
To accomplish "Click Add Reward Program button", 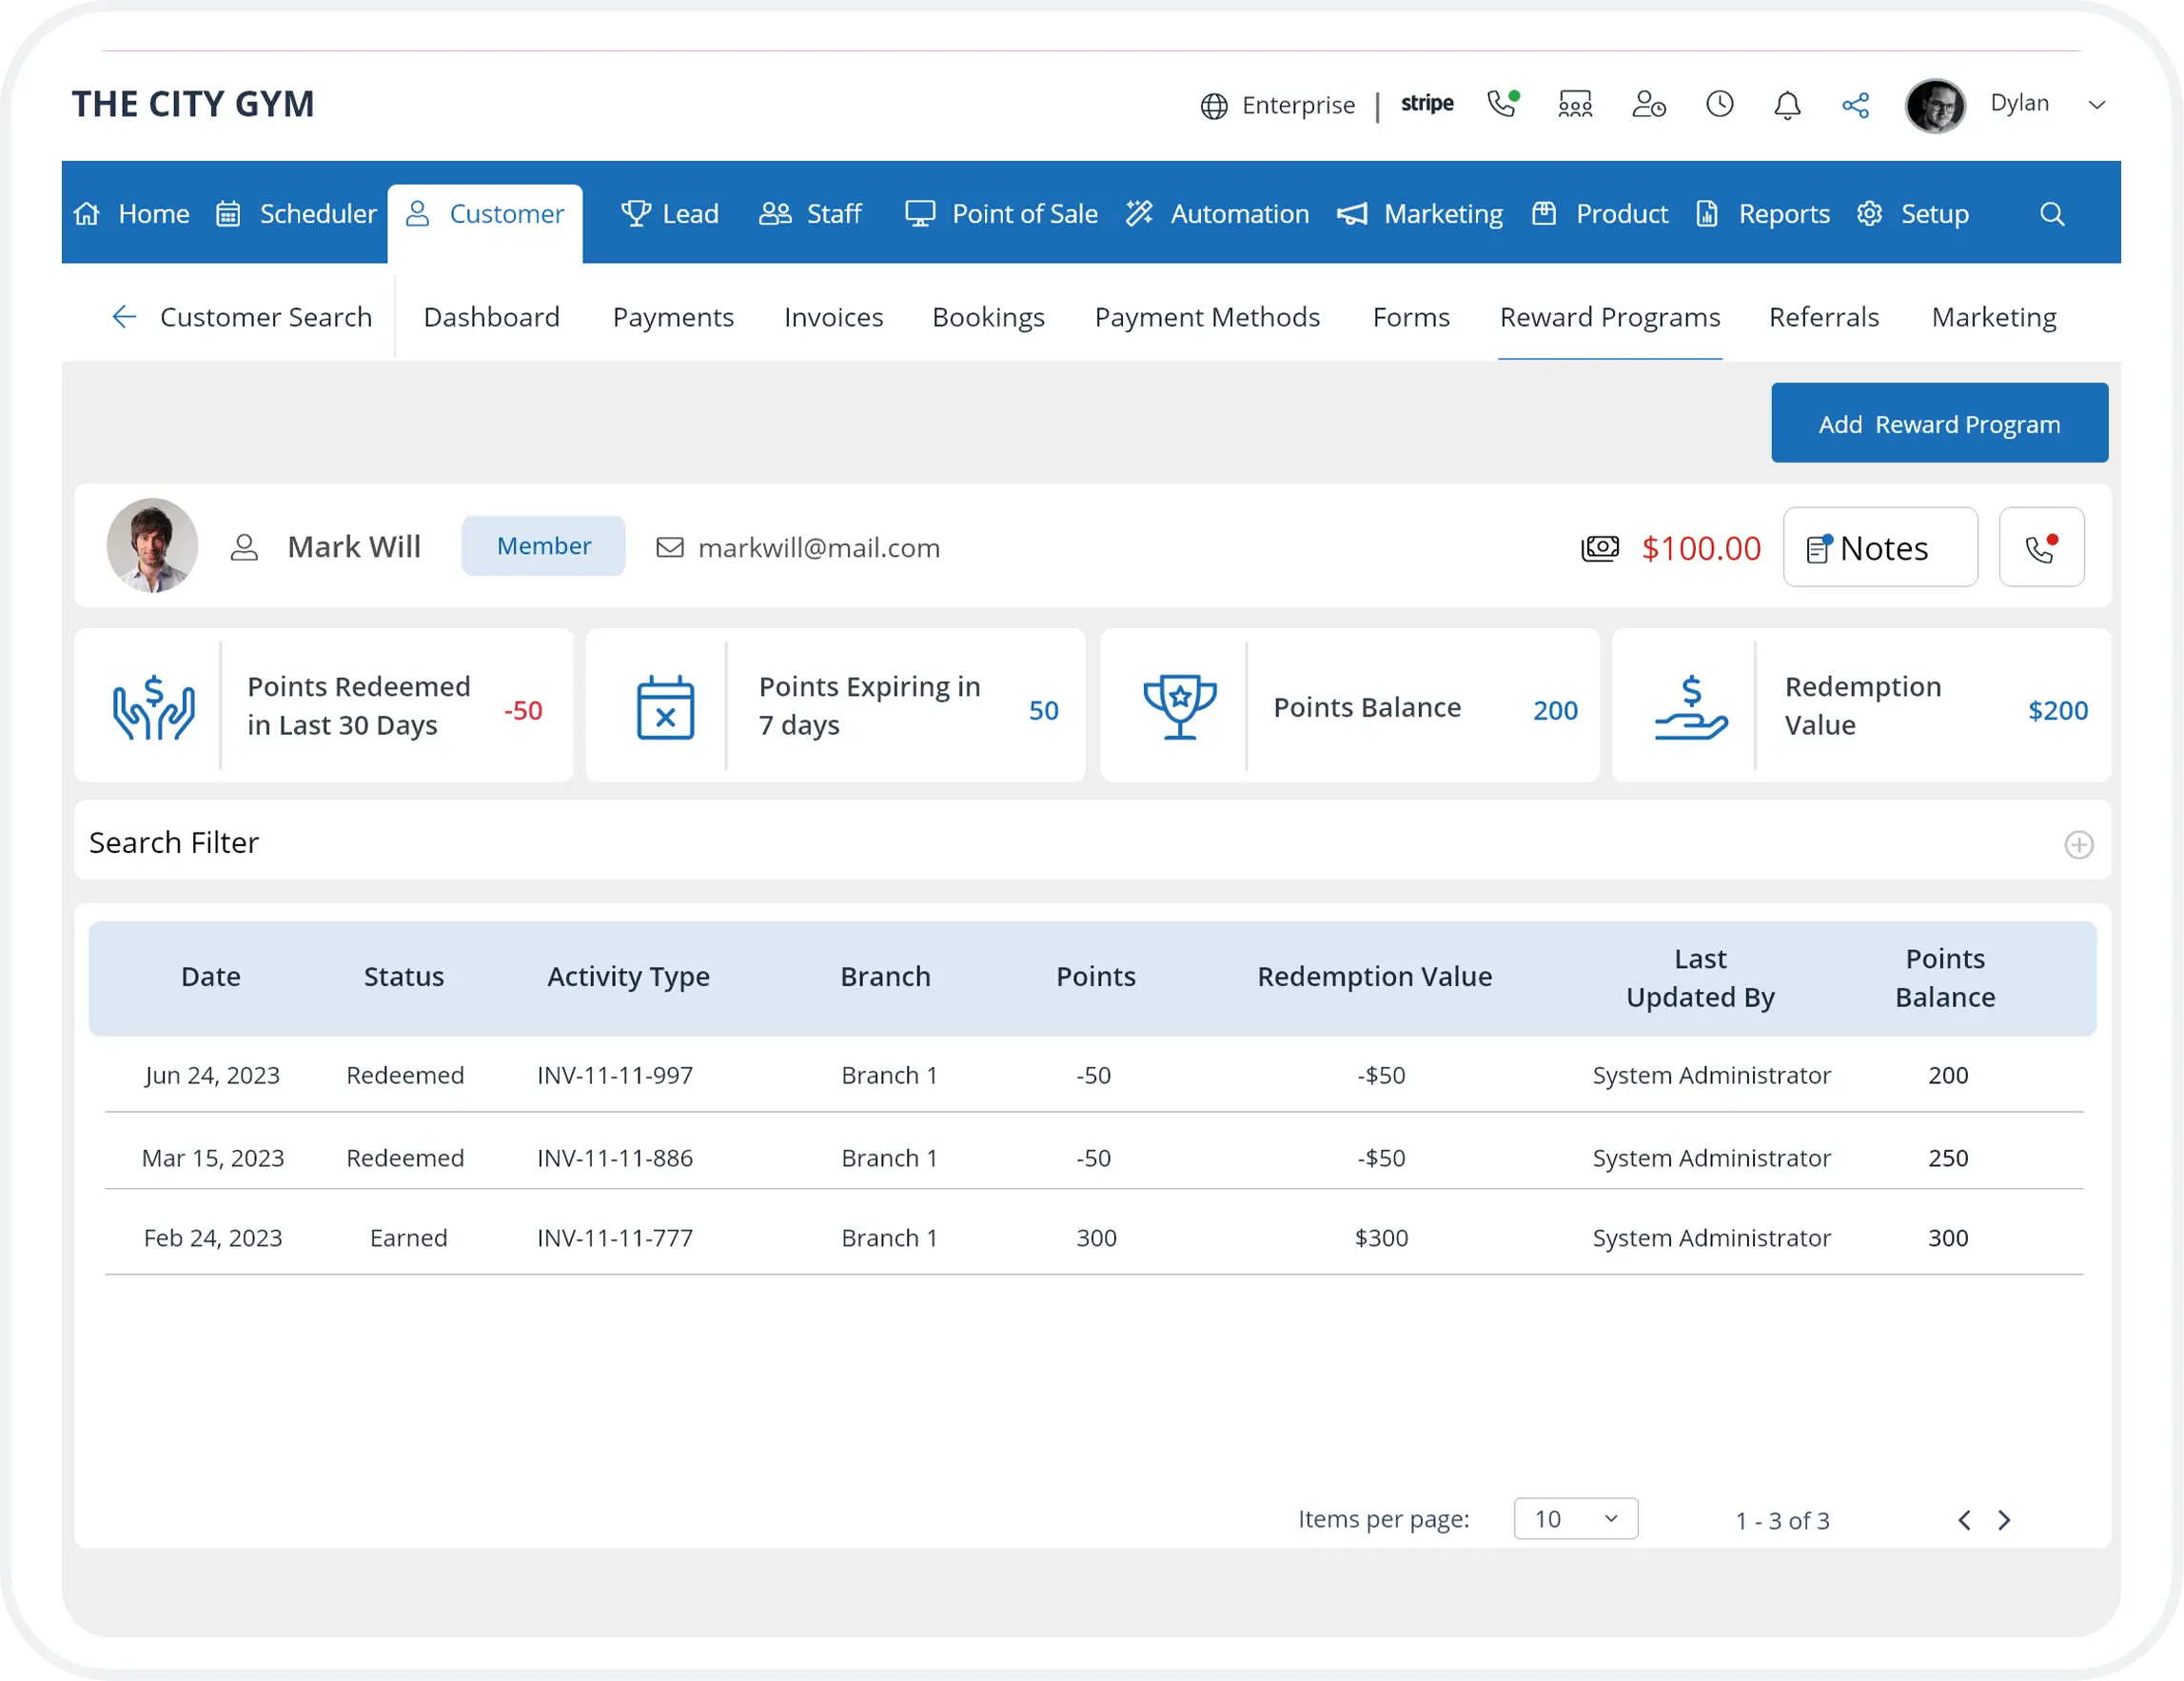I will tap(1939, 424).
